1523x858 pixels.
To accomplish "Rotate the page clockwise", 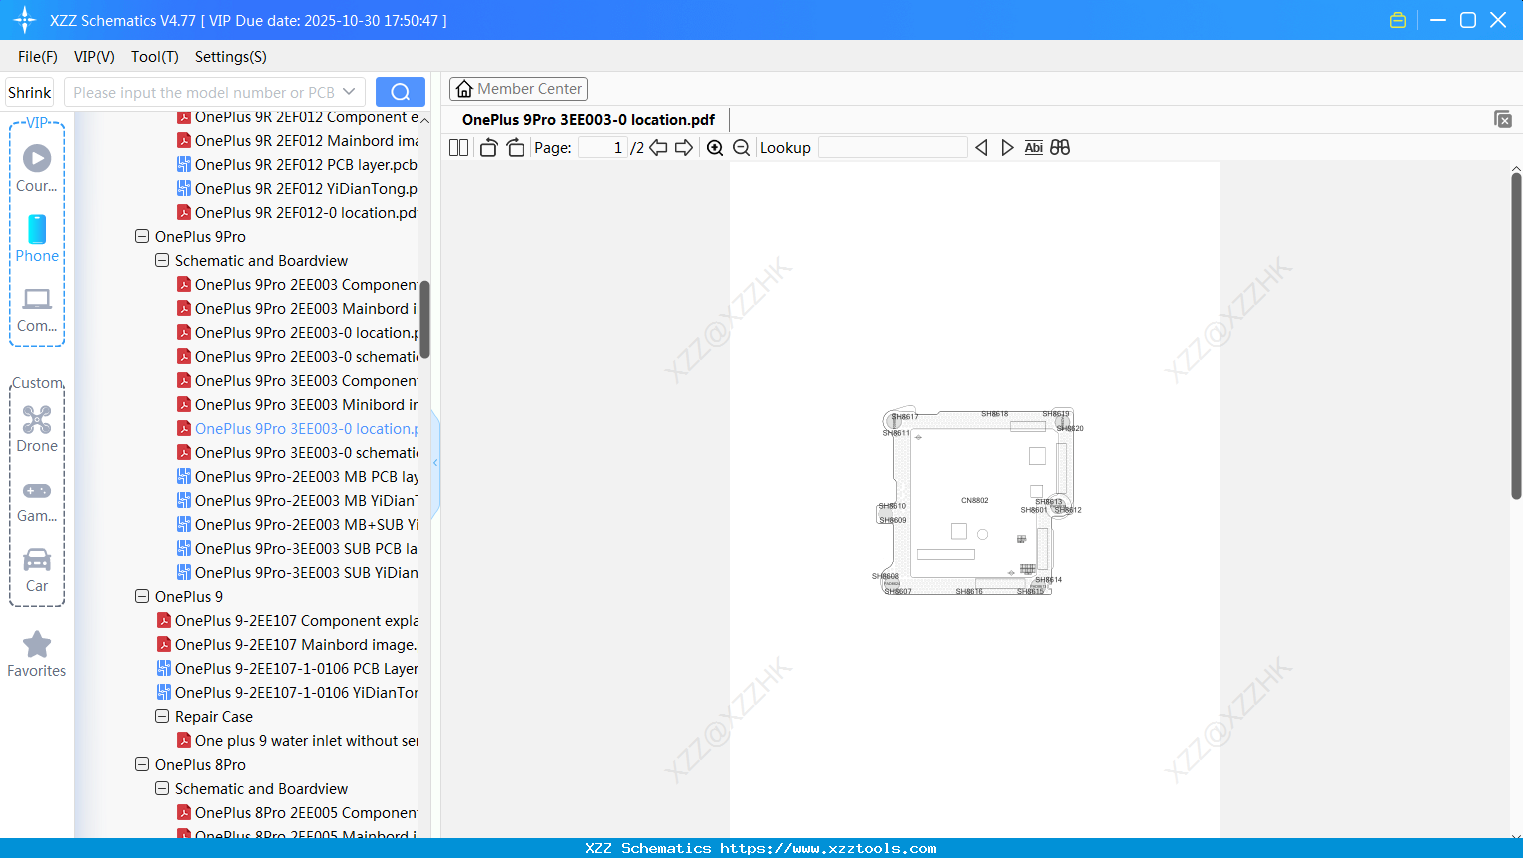I will [x=515, y=148].
